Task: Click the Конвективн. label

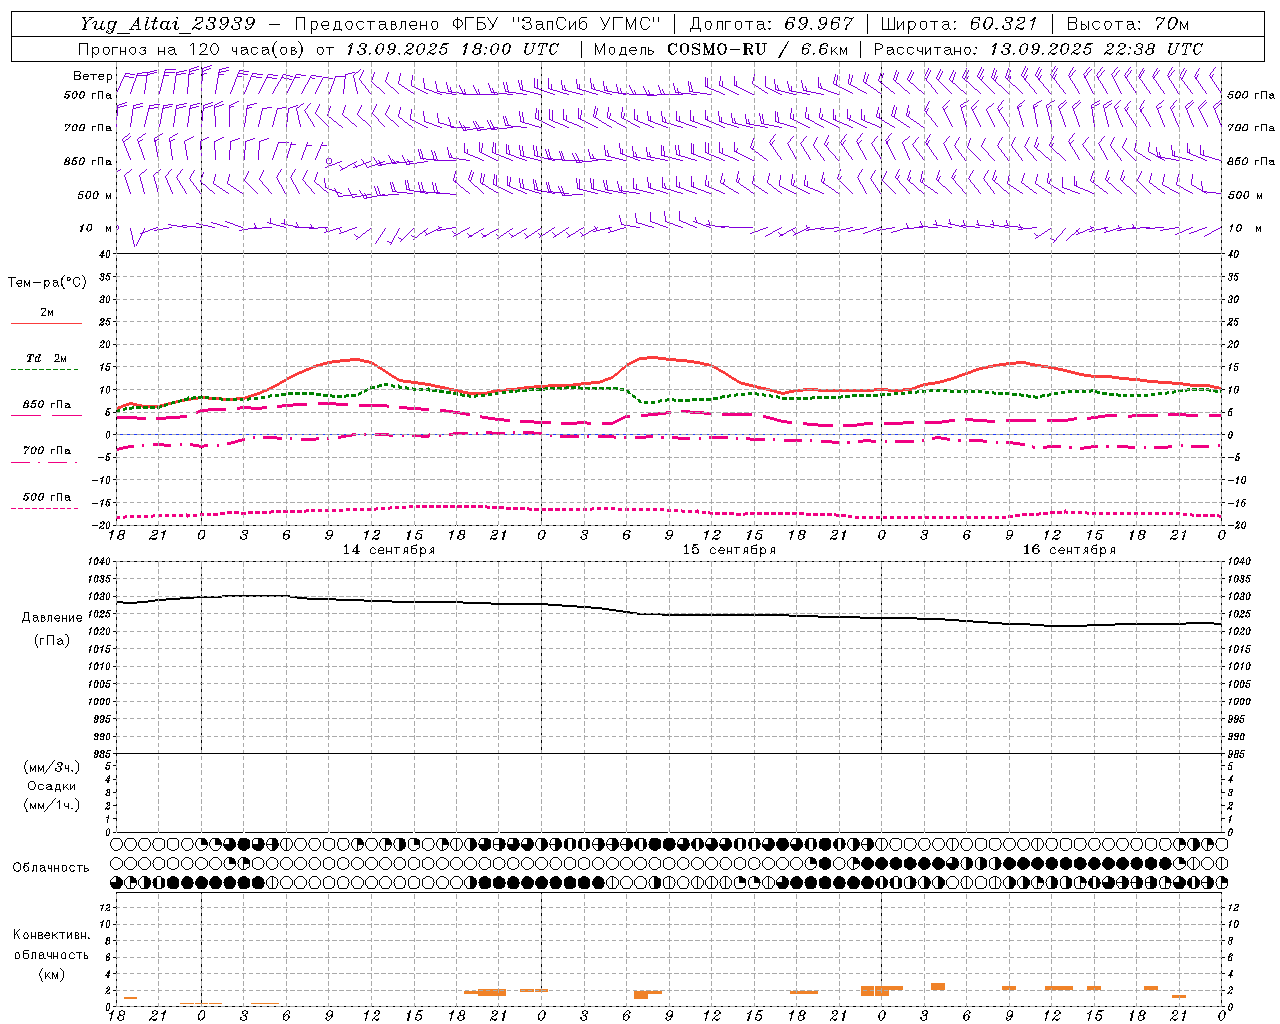Action: point(52,935)
